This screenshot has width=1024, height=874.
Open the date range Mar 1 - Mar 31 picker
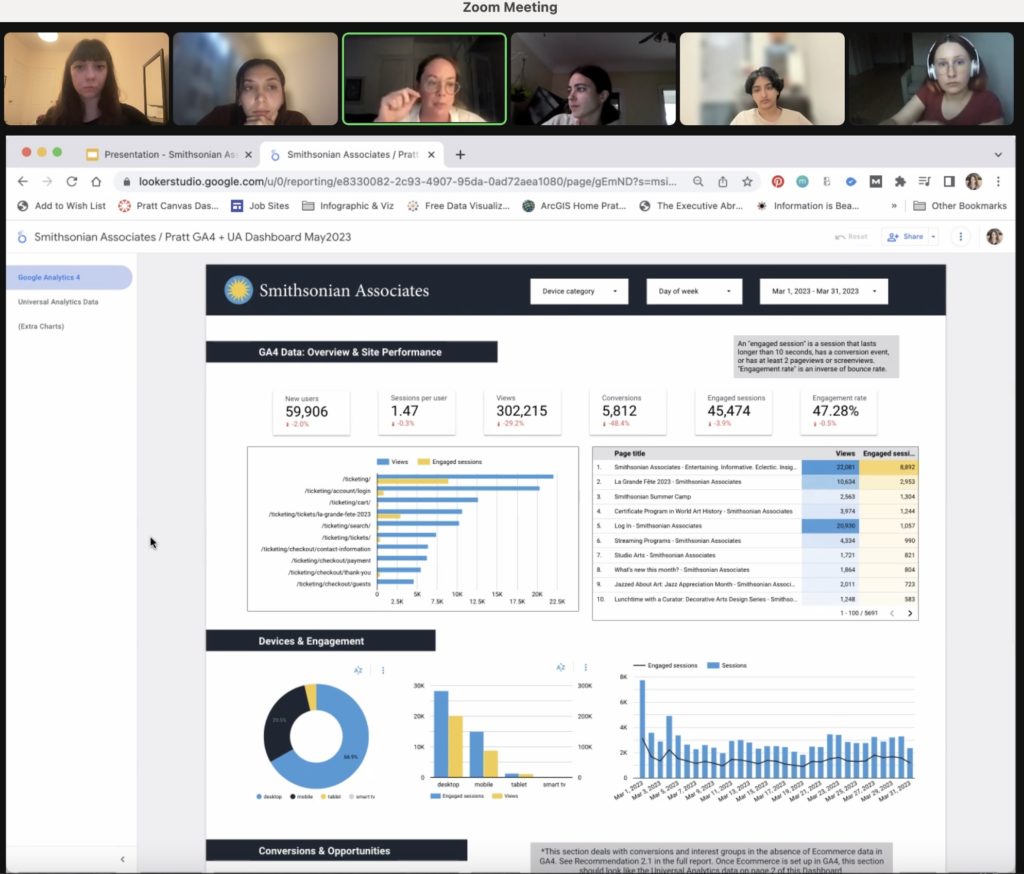click(824, 291)
